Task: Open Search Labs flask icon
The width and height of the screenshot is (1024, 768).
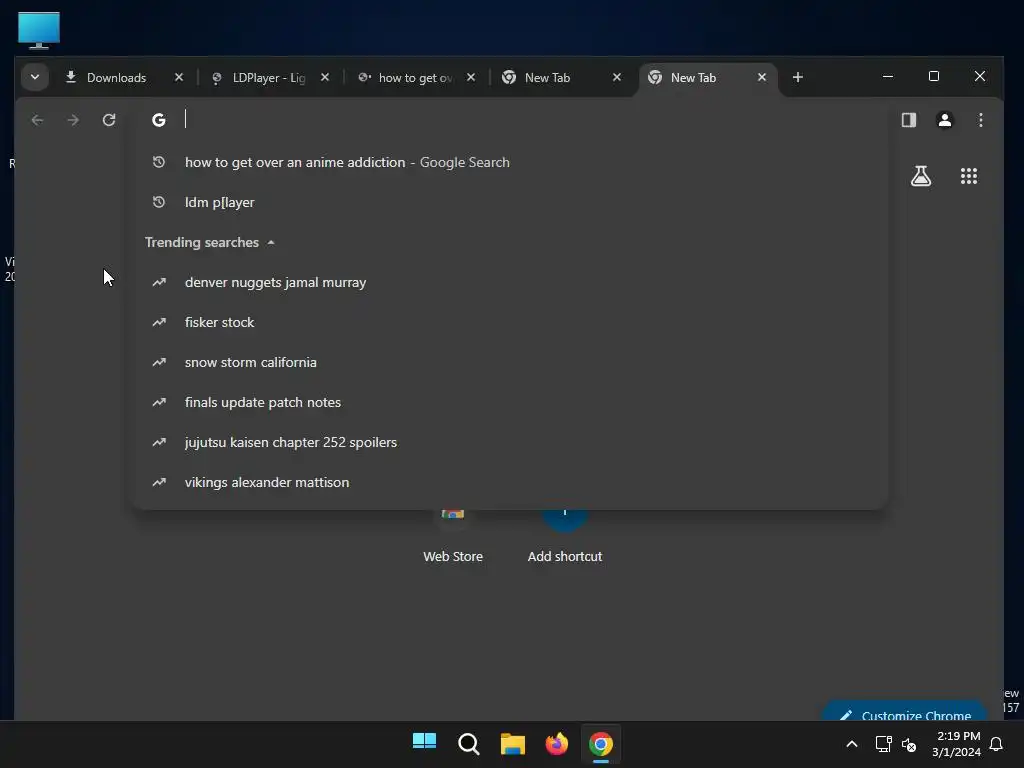Action: coord(921,176)
